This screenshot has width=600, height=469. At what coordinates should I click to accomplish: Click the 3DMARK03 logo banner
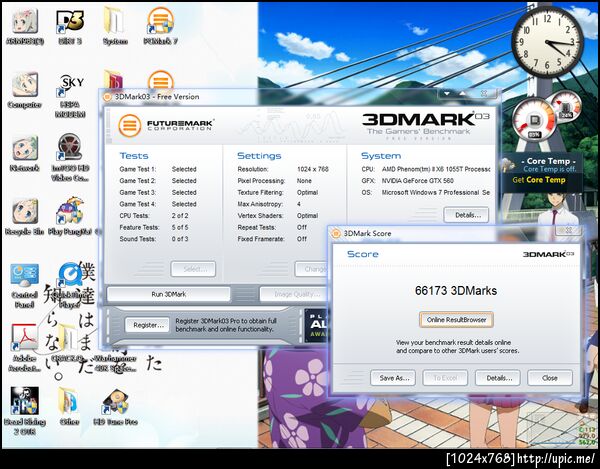(x=426, y=125)
